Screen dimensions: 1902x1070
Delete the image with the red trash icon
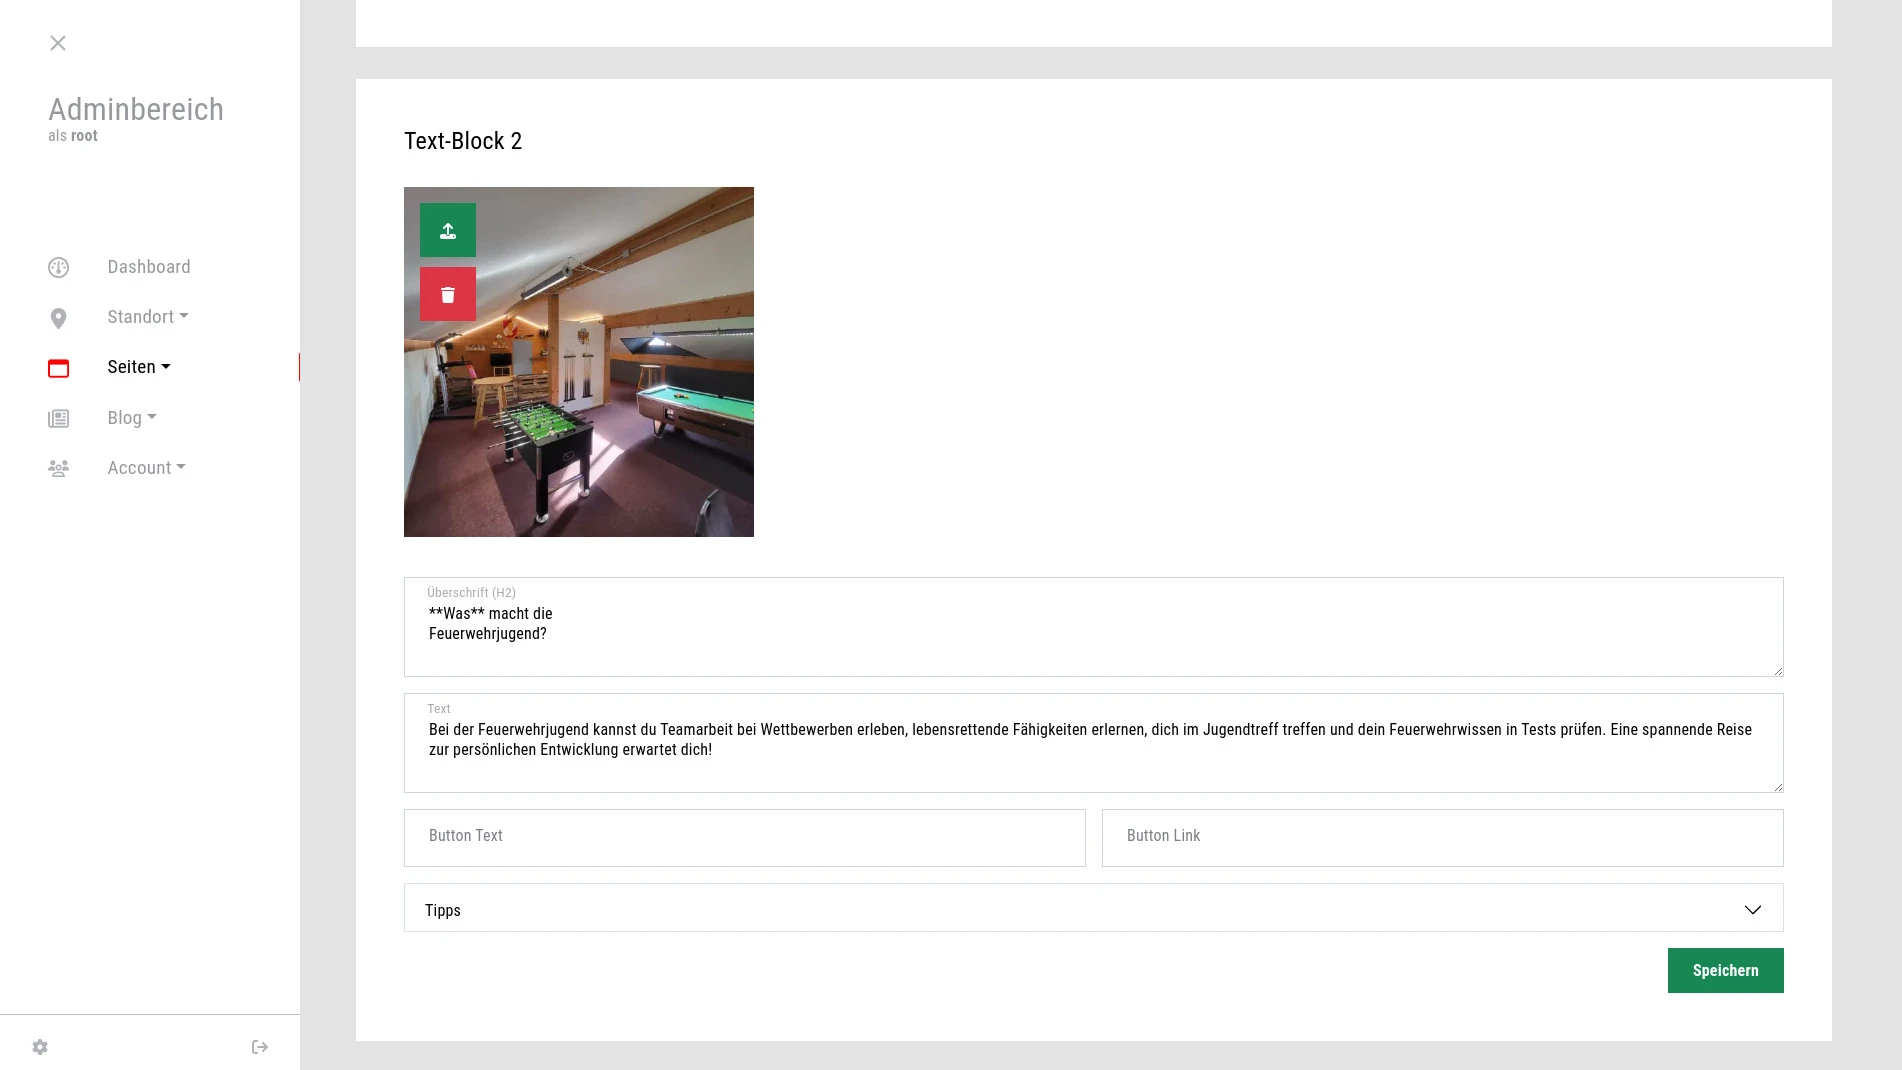[447, 295]
